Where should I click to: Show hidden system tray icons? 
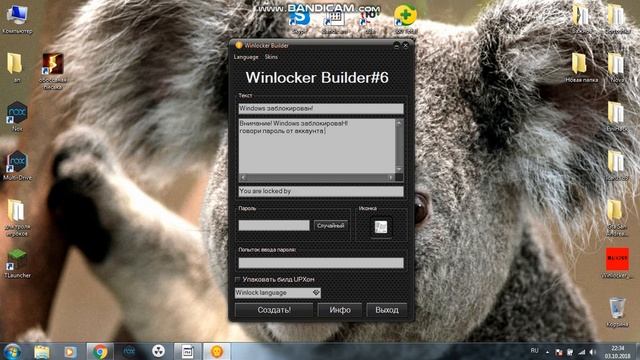[x=547, y=351]
